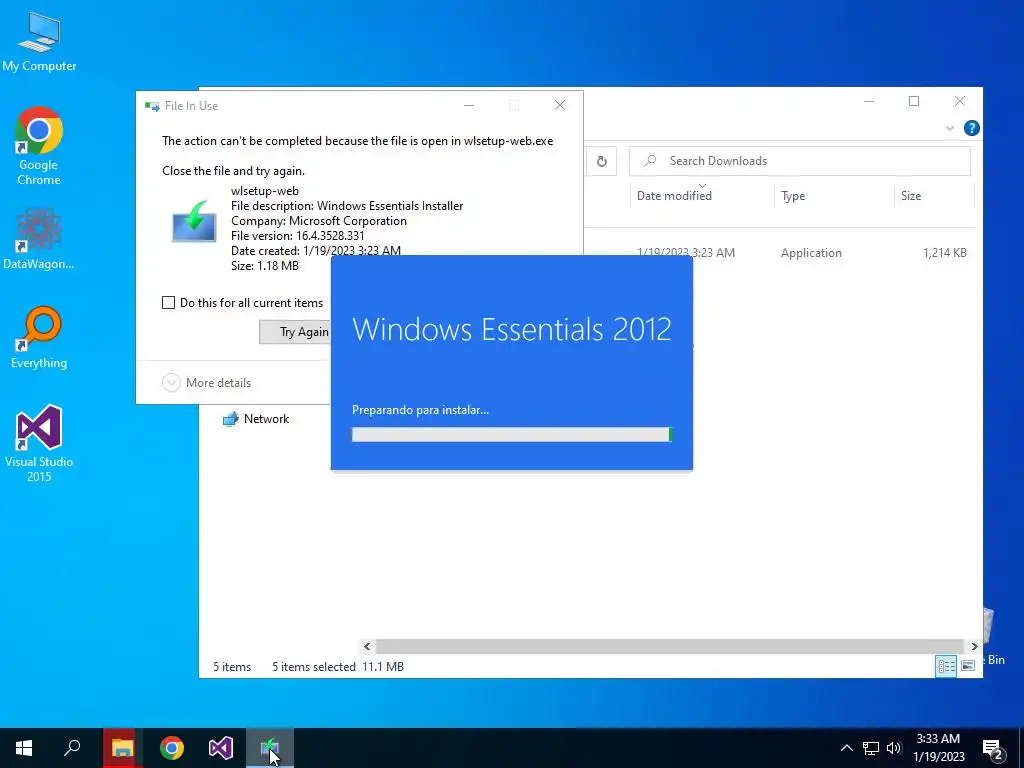Viewport: 1024px width, 768px height.
Task: Maximize the Downloads Explorer window
Action: (914, 101)
